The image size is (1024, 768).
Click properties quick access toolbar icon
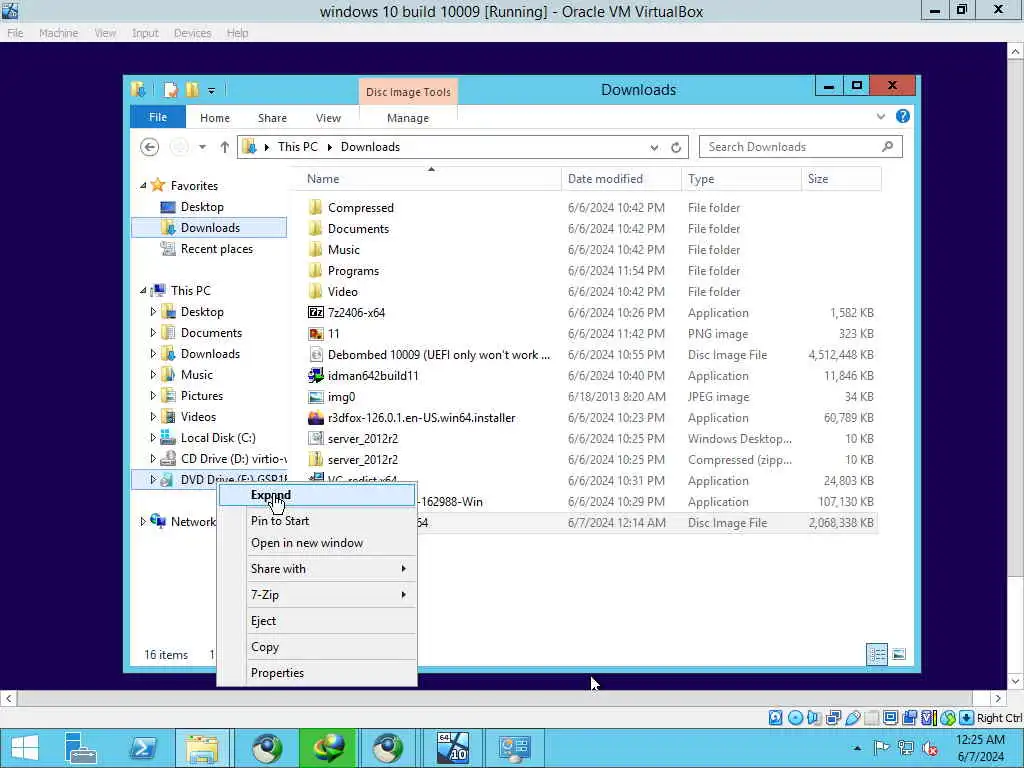point(170,90)
